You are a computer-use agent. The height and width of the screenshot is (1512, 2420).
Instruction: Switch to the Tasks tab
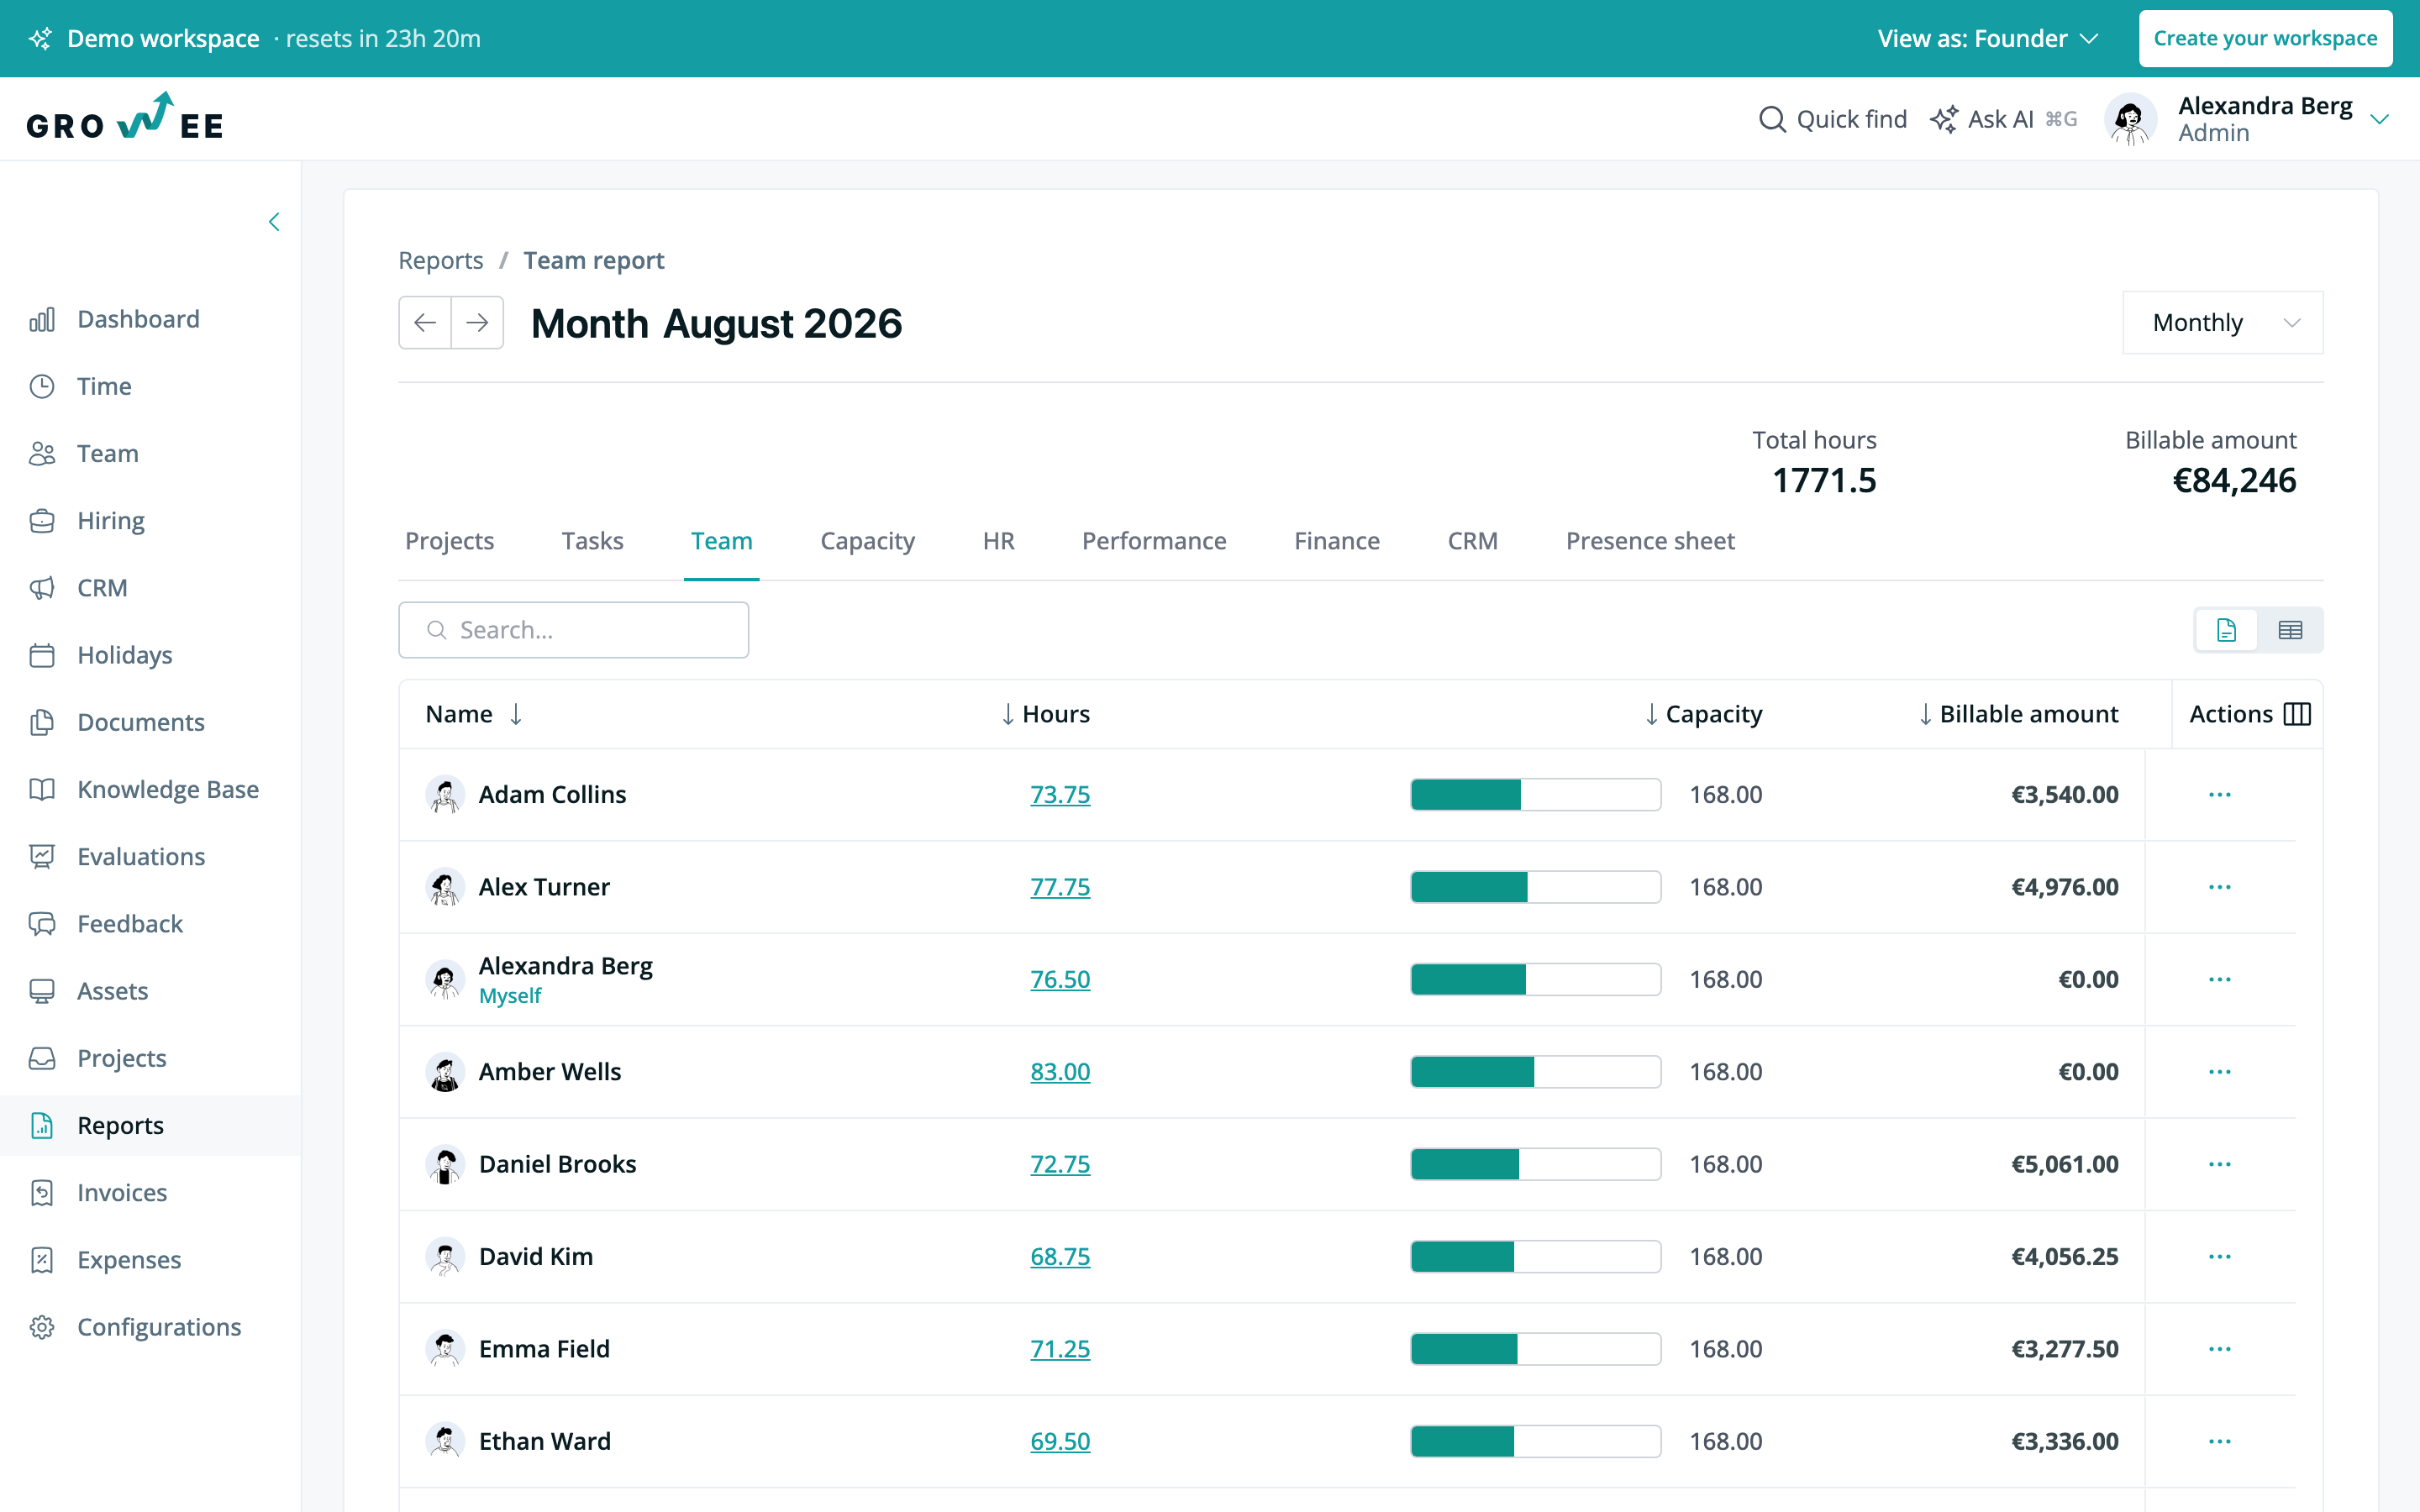pos(593,541)
